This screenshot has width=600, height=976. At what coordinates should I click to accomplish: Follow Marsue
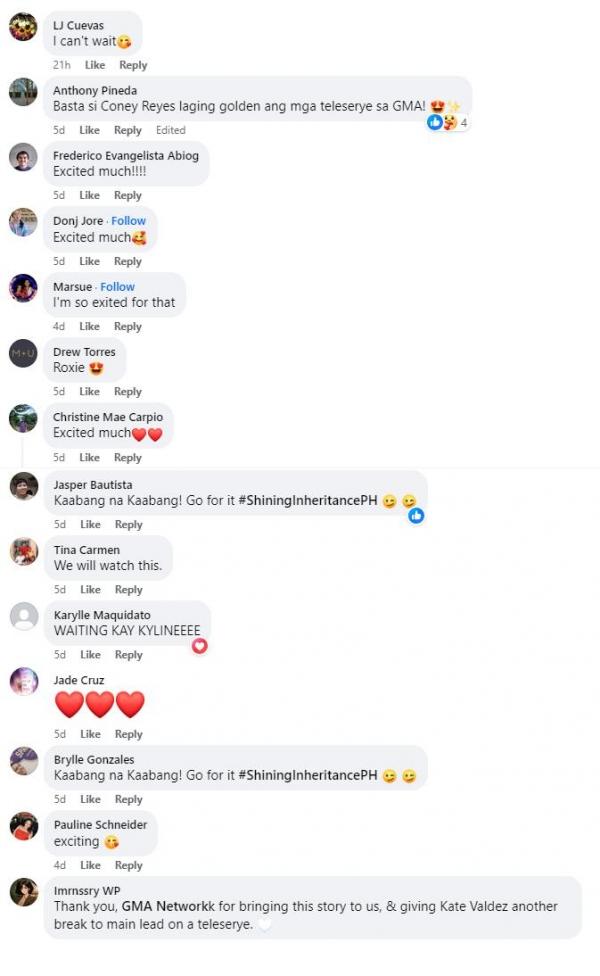tap(117, 287)
